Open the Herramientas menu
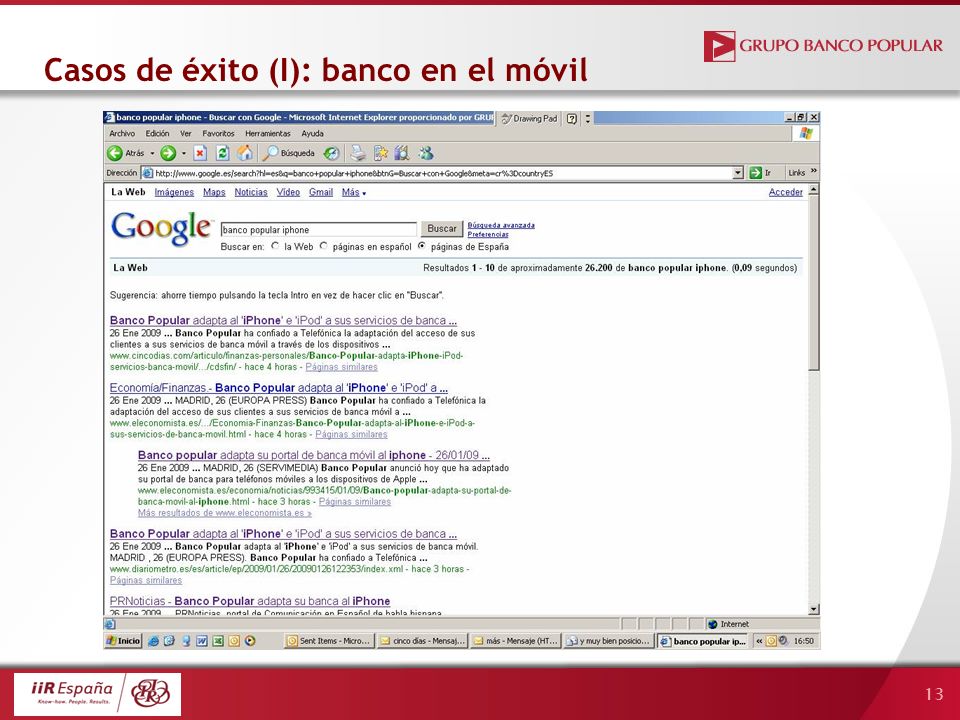This screenshot has width=960, height=720. pyautogui.click(x=268, y=133)
